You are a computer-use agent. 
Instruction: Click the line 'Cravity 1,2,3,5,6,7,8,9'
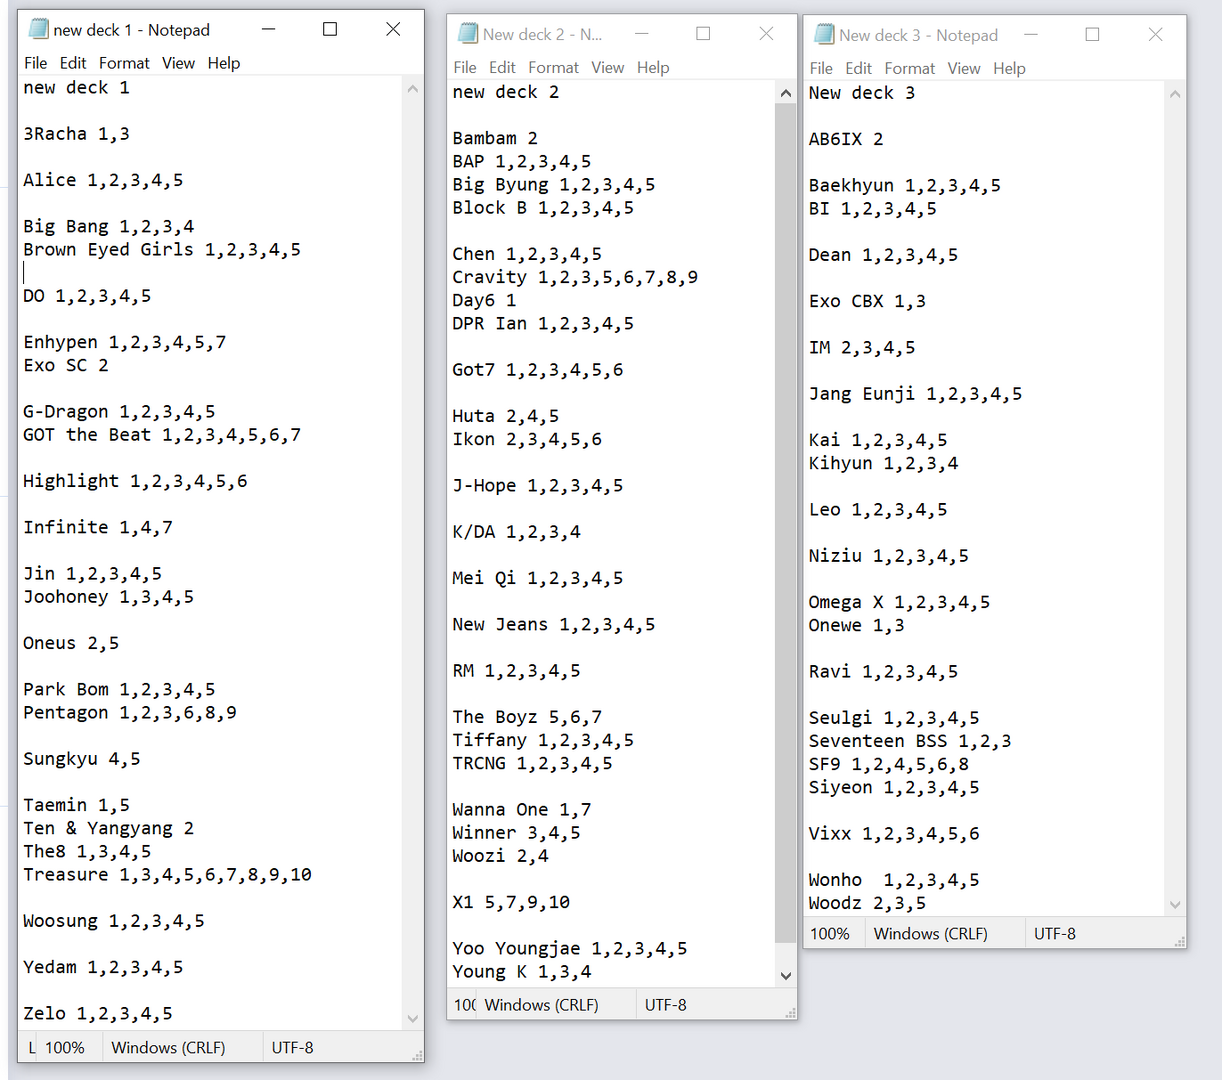576,277
